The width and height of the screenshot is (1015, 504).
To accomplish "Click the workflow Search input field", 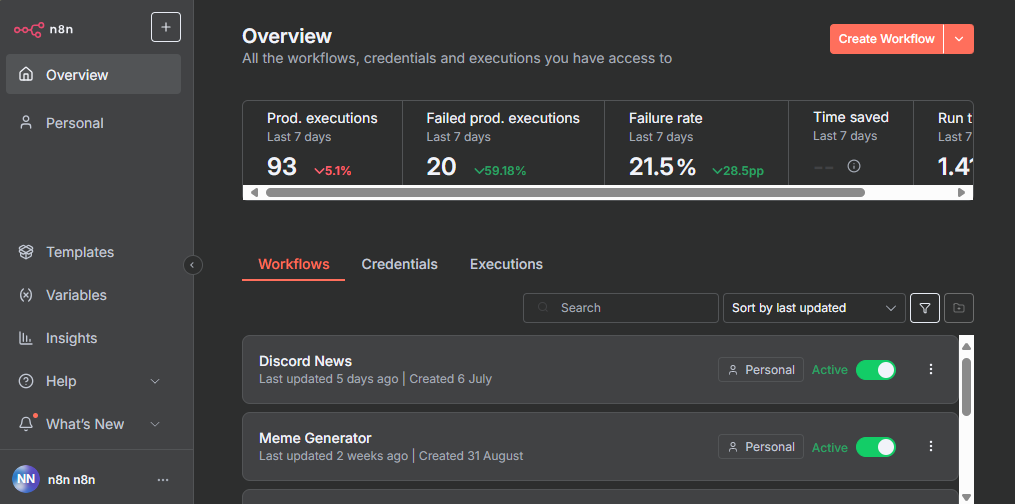I will (630, 308).
